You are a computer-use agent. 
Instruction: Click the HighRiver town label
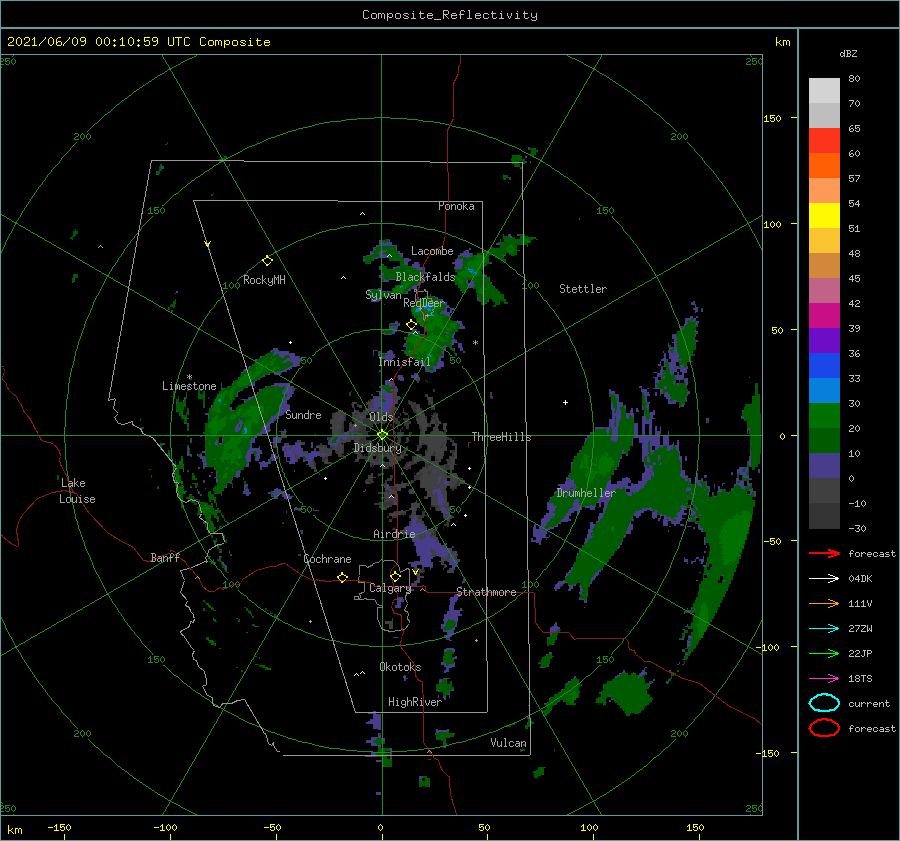point(414,702)
